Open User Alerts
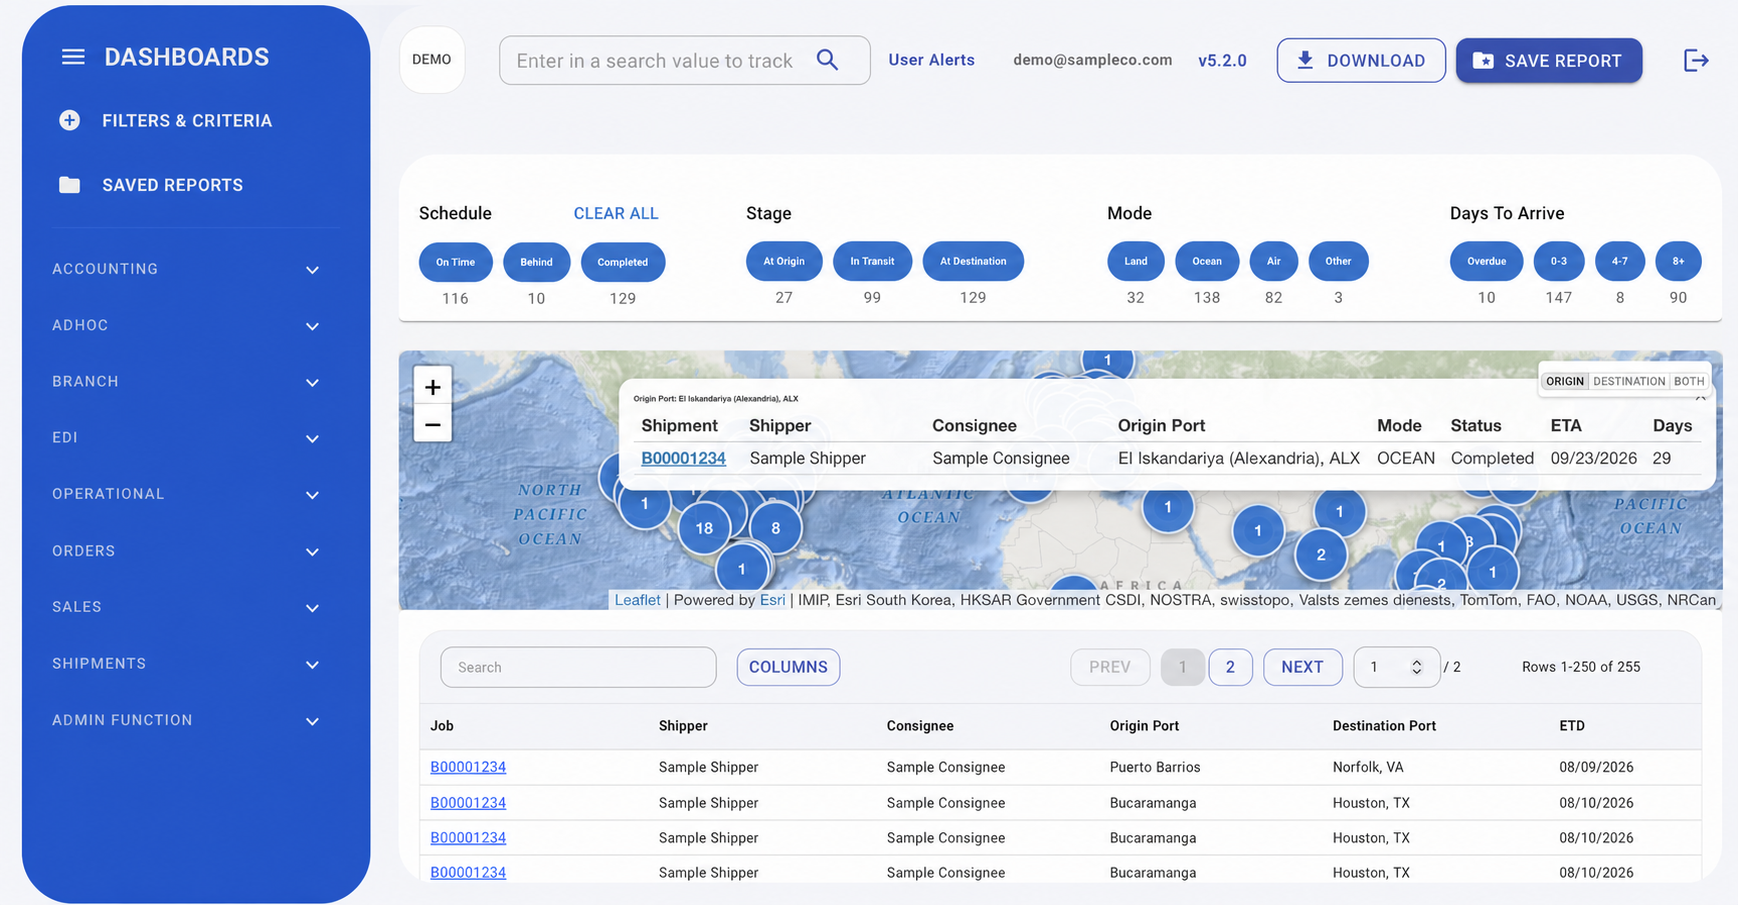Screen dimensions: 1738x905 coord(931,60)
